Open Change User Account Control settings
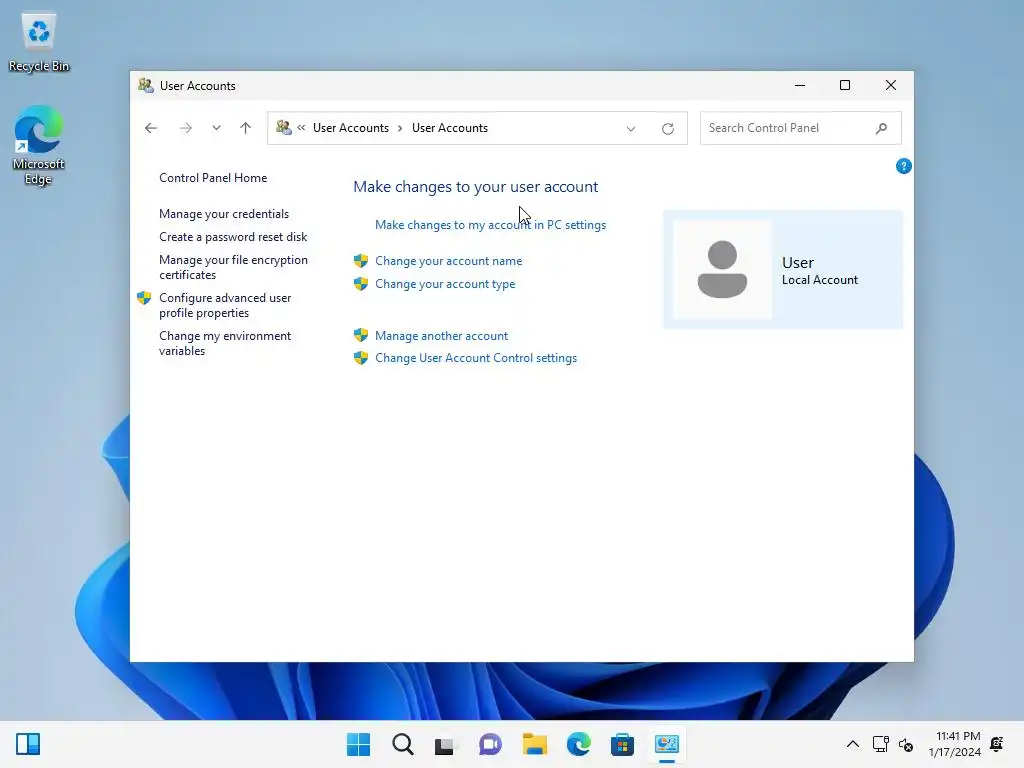The height and width of the screenshot is (768, 1024). click(x=476, y=358)
